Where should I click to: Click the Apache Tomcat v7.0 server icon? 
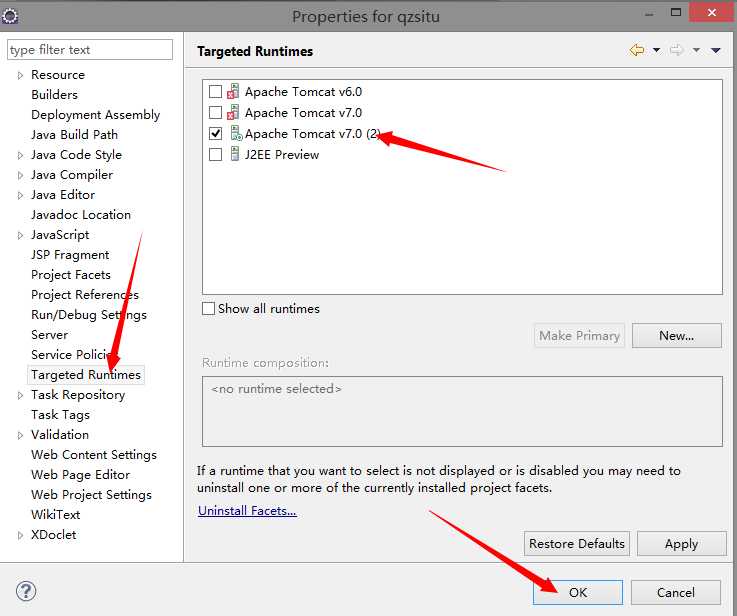coord(233,112)
